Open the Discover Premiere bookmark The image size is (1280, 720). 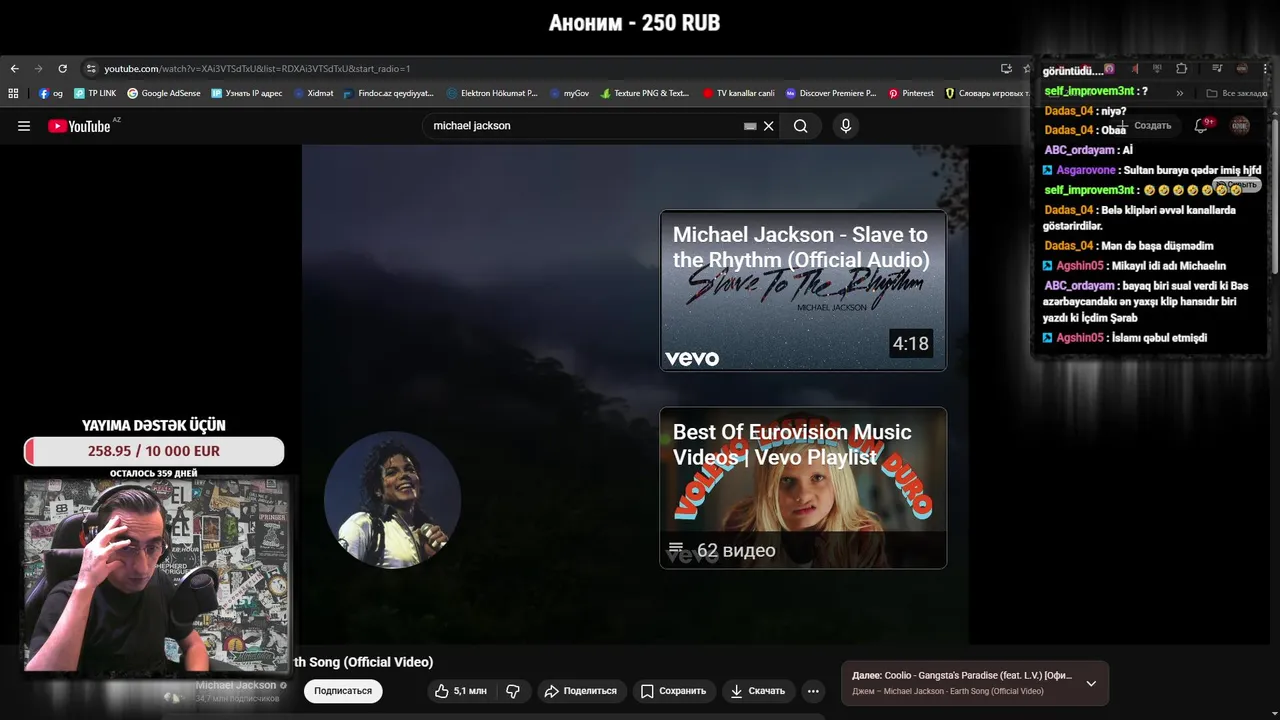point(831,93)
